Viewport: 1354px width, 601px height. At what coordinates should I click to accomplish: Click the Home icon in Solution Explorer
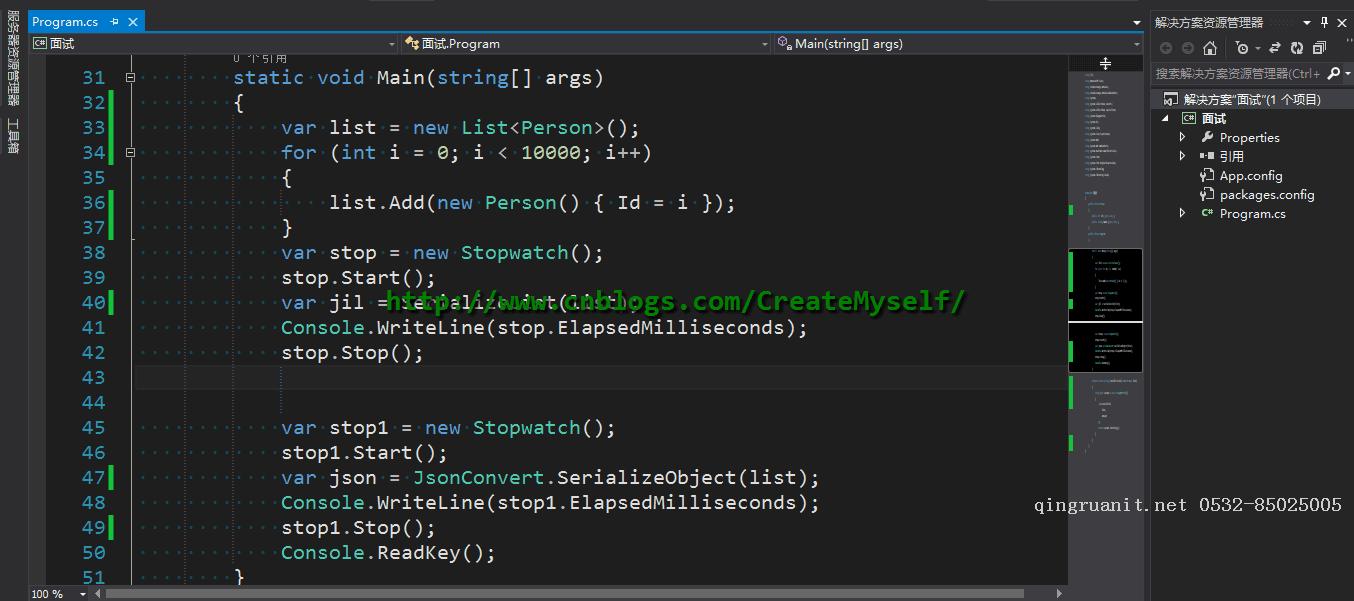pyautogui.click(x=1209, y=48)
